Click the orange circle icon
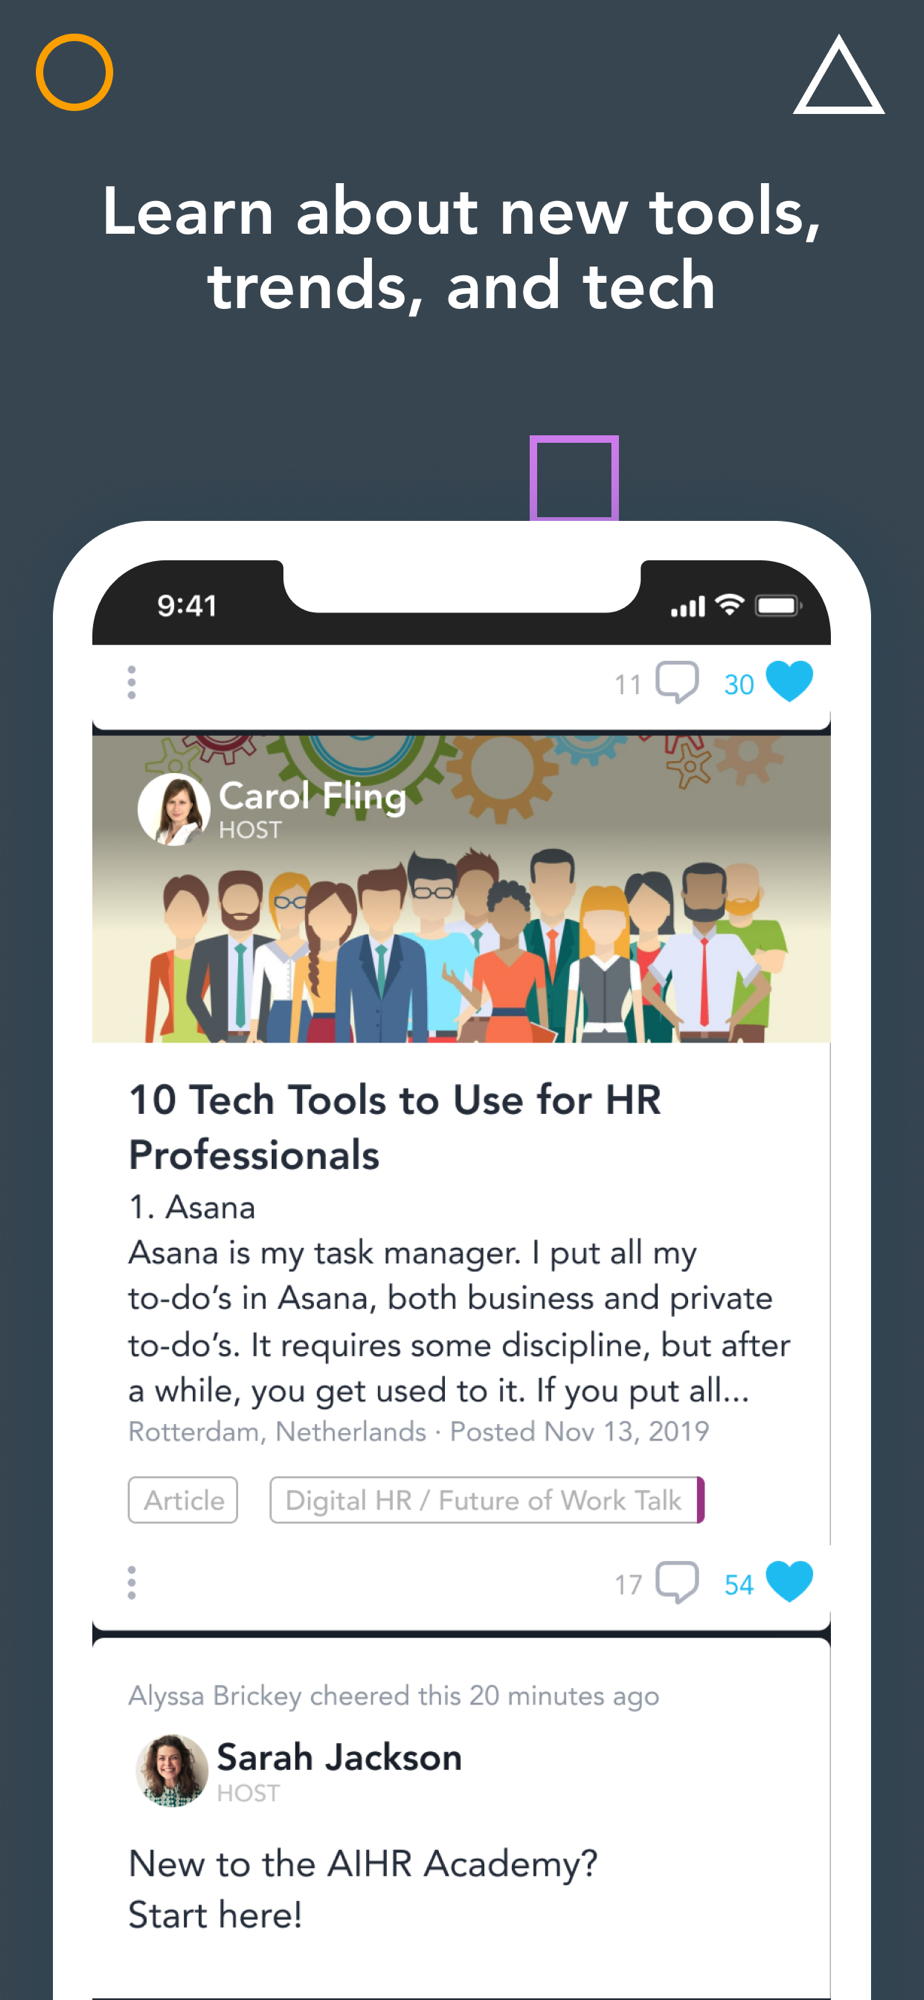924x2000 pixels. pyautogui.click(x=75, y=73)
